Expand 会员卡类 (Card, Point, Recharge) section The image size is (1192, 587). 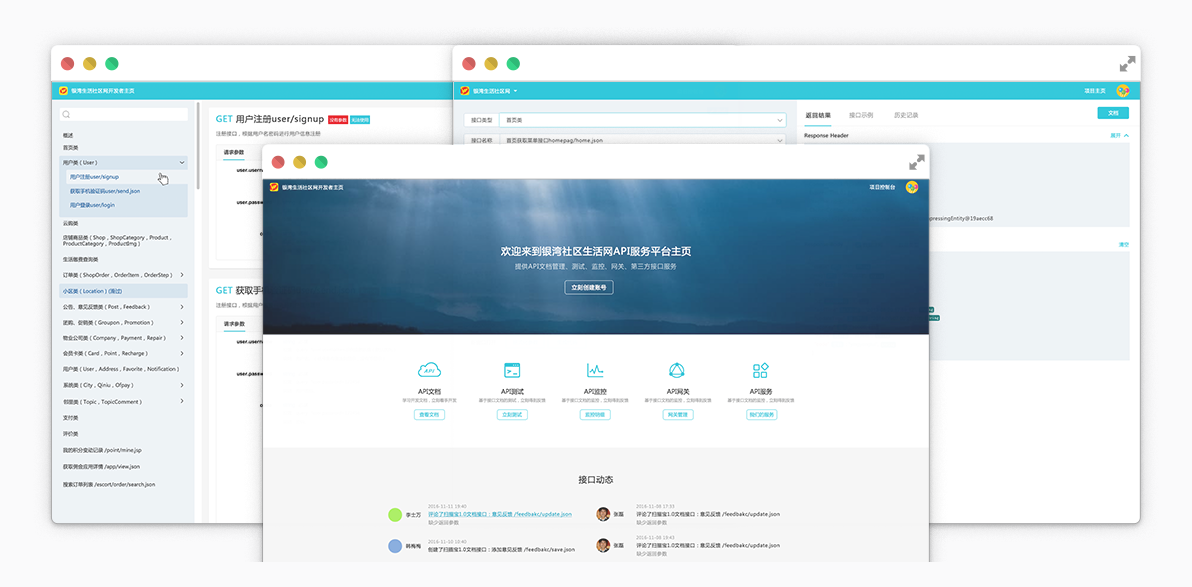[x=182, y=354]
